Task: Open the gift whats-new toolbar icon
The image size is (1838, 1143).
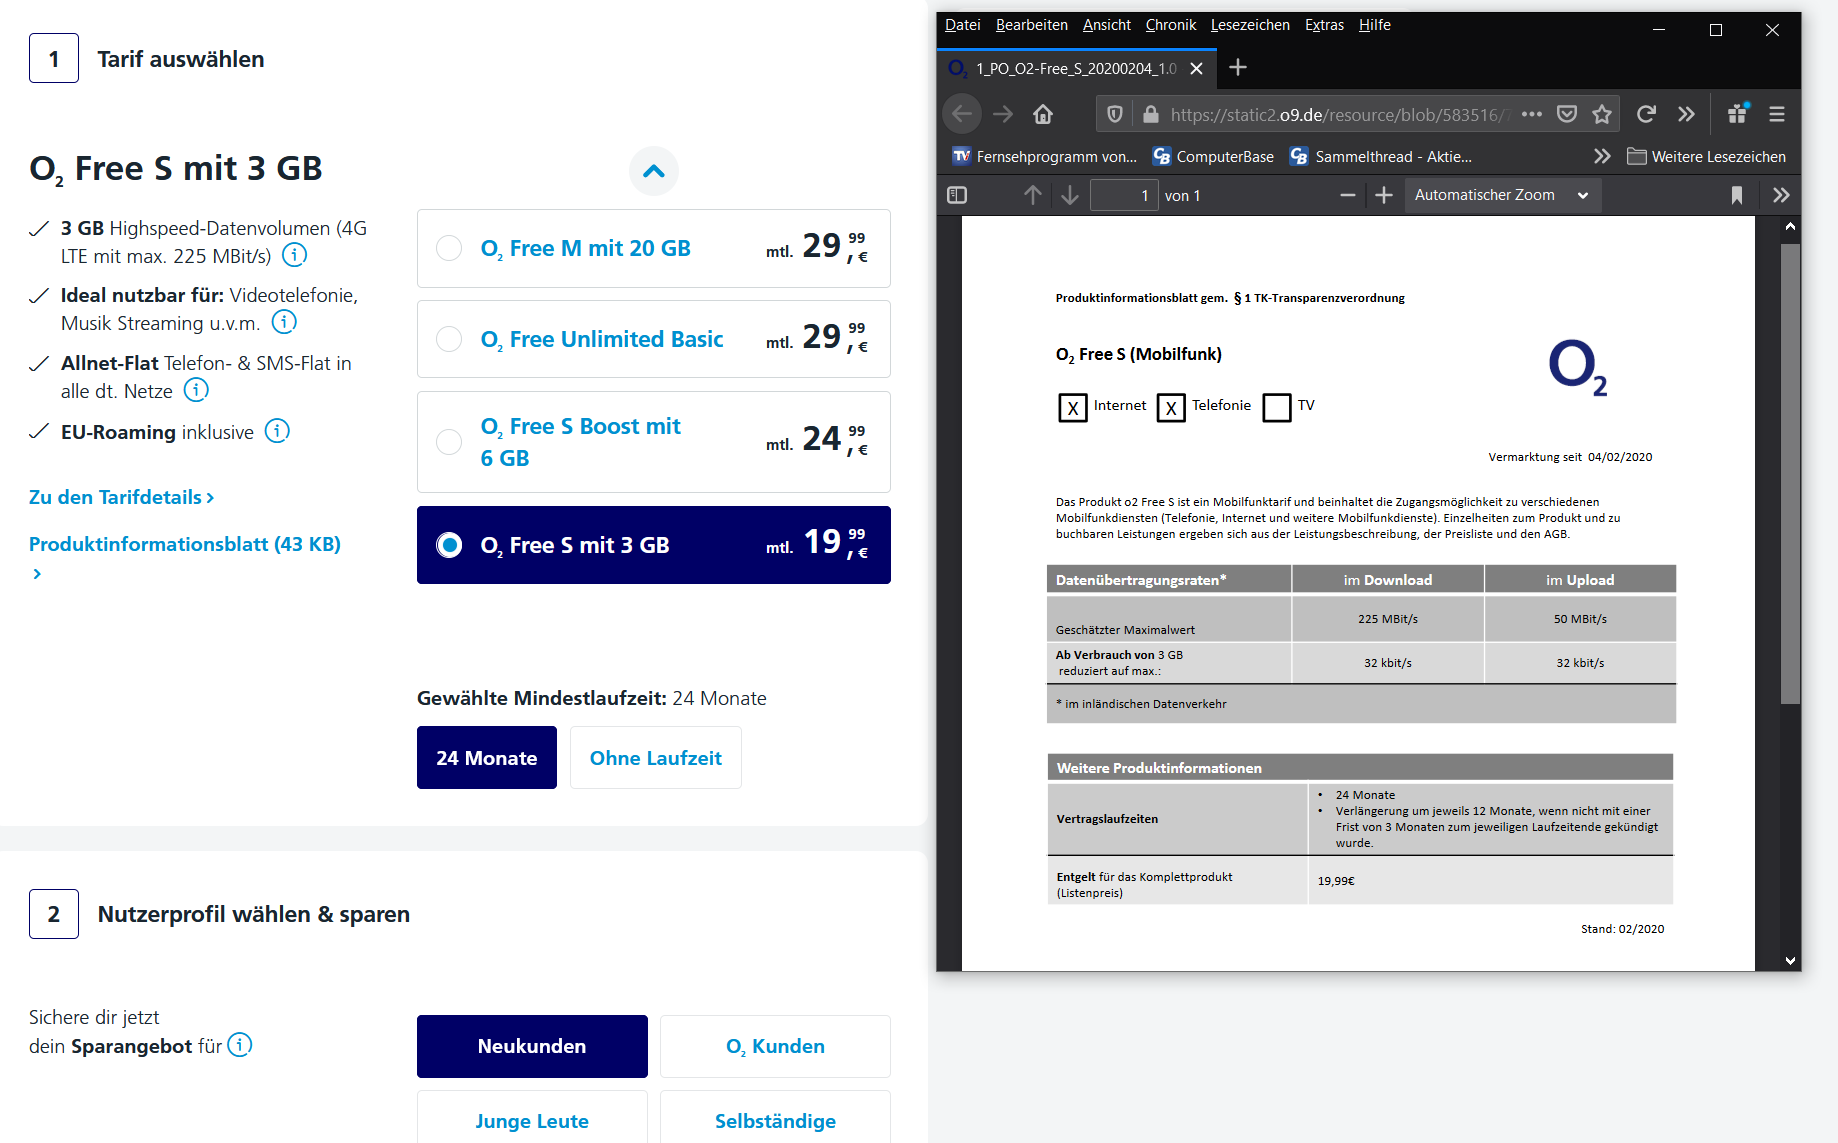Action: (x=1738, y=113)
